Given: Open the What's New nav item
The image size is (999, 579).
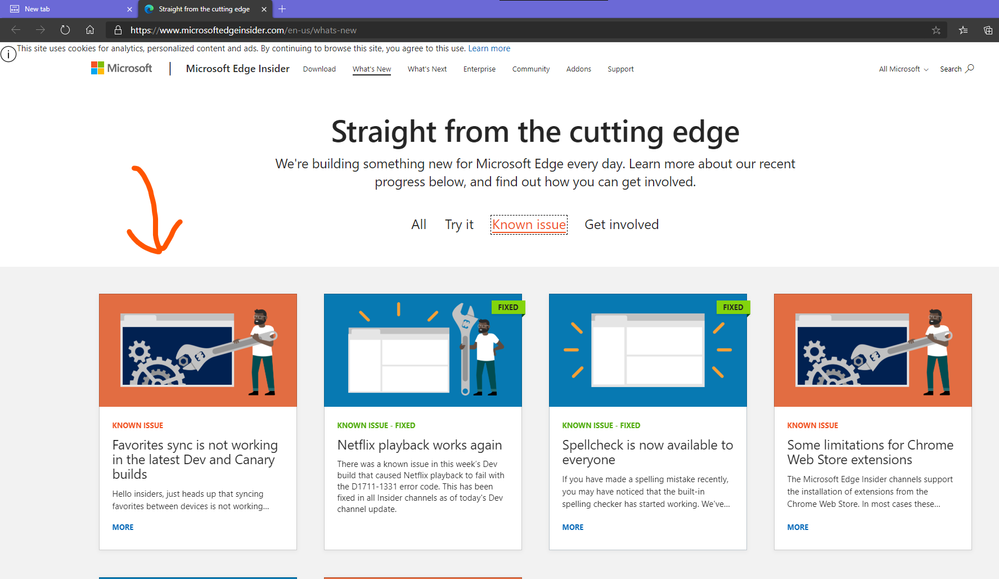Looking at the screenshot, I should tap(371, 69).
